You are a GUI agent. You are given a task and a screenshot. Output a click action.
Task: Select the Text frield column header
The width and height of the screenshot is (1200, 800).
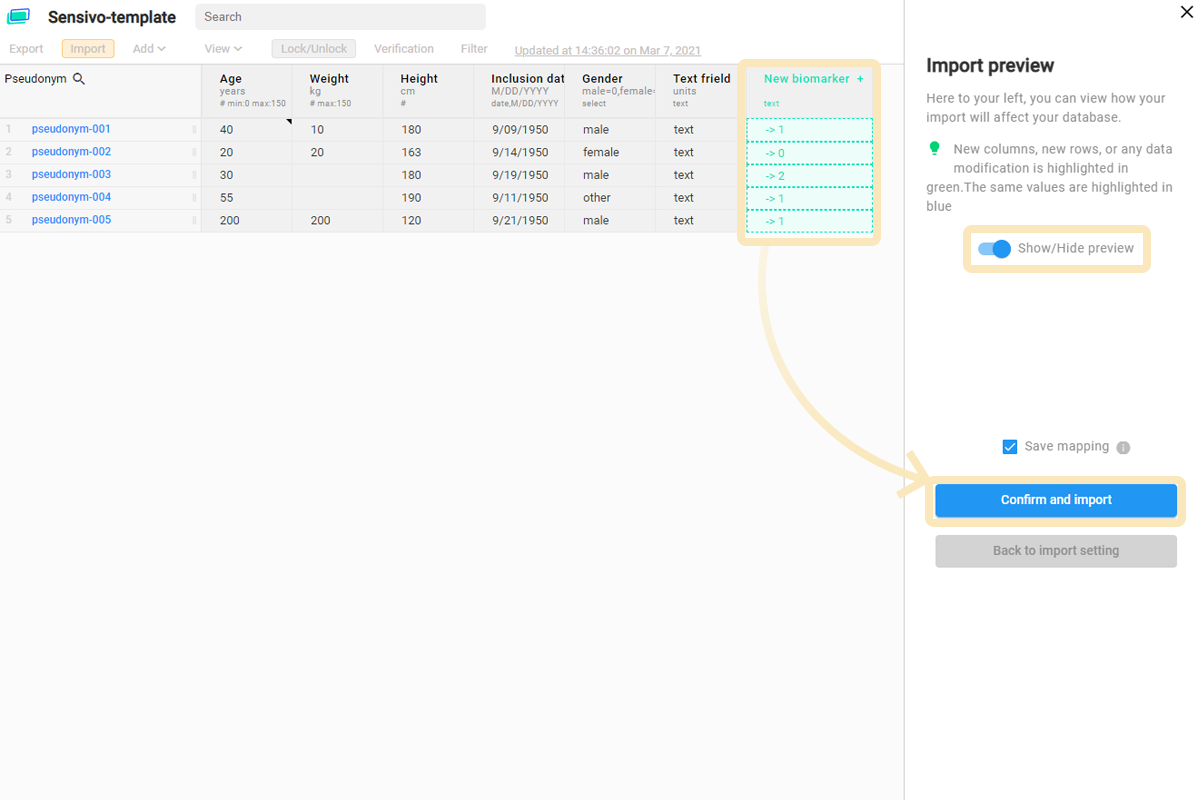(x=701, y=91)
